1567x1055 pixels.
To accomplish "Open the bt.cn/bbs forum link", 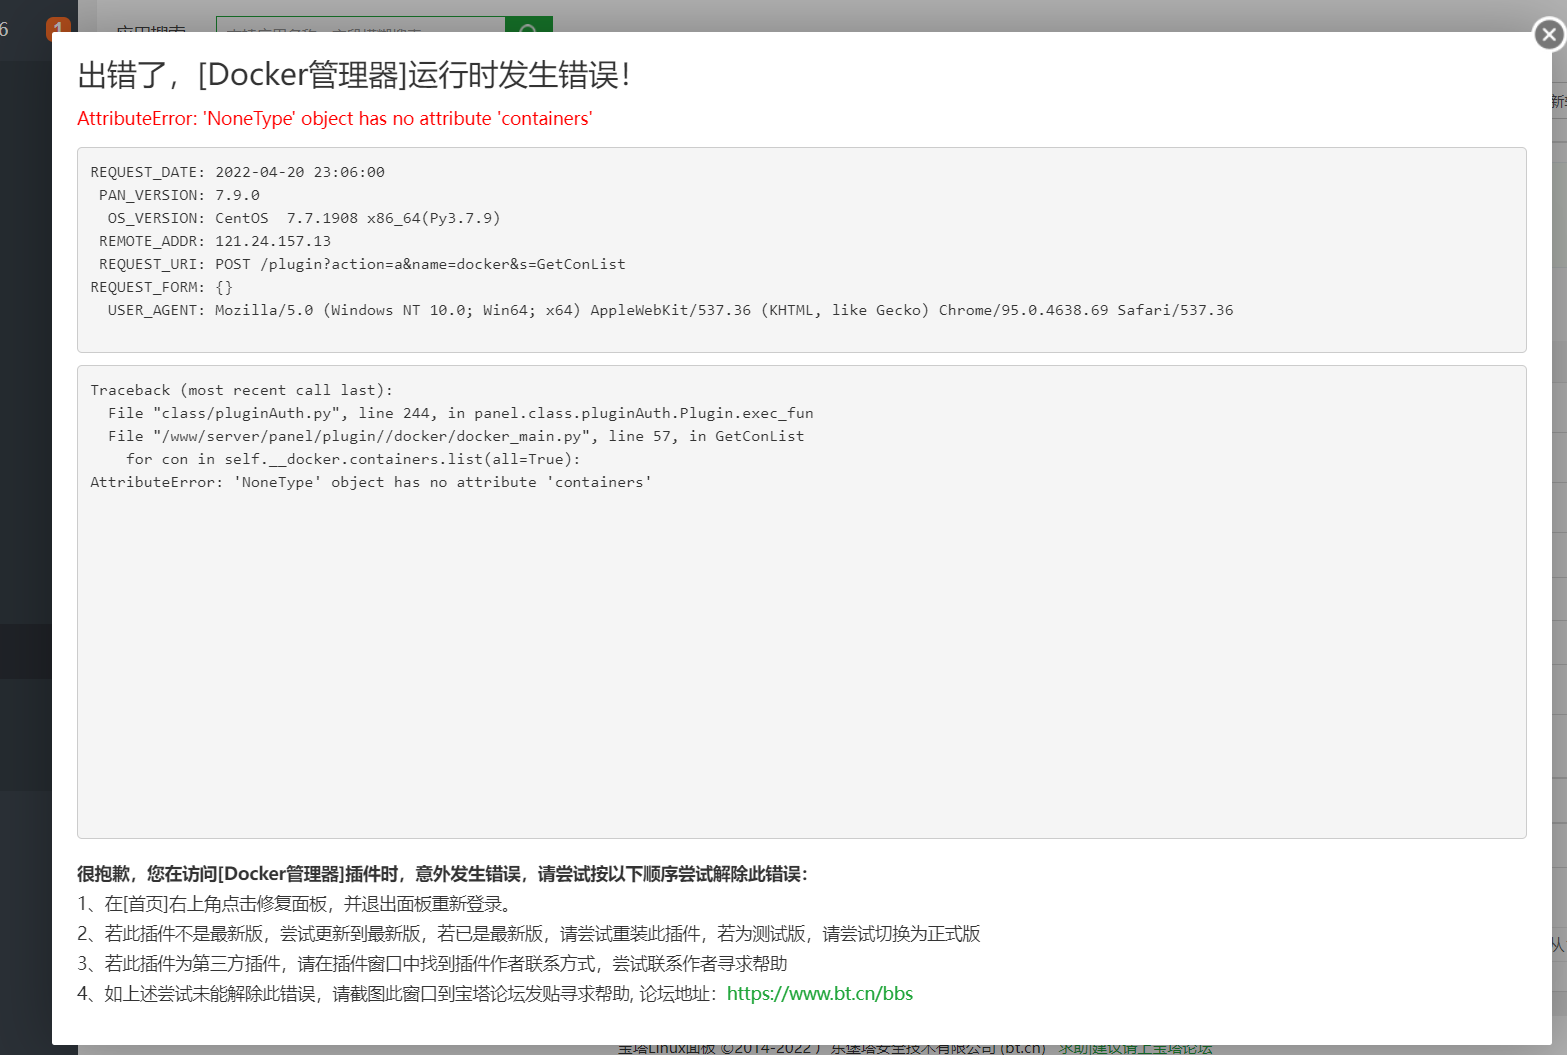I will pyautogui.click(x=820, y=993).
